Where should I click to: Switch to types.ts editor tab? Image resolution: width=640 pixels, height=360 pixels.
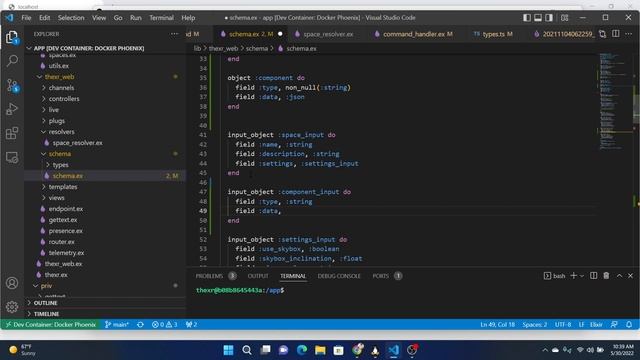click(x=493, y=34)
